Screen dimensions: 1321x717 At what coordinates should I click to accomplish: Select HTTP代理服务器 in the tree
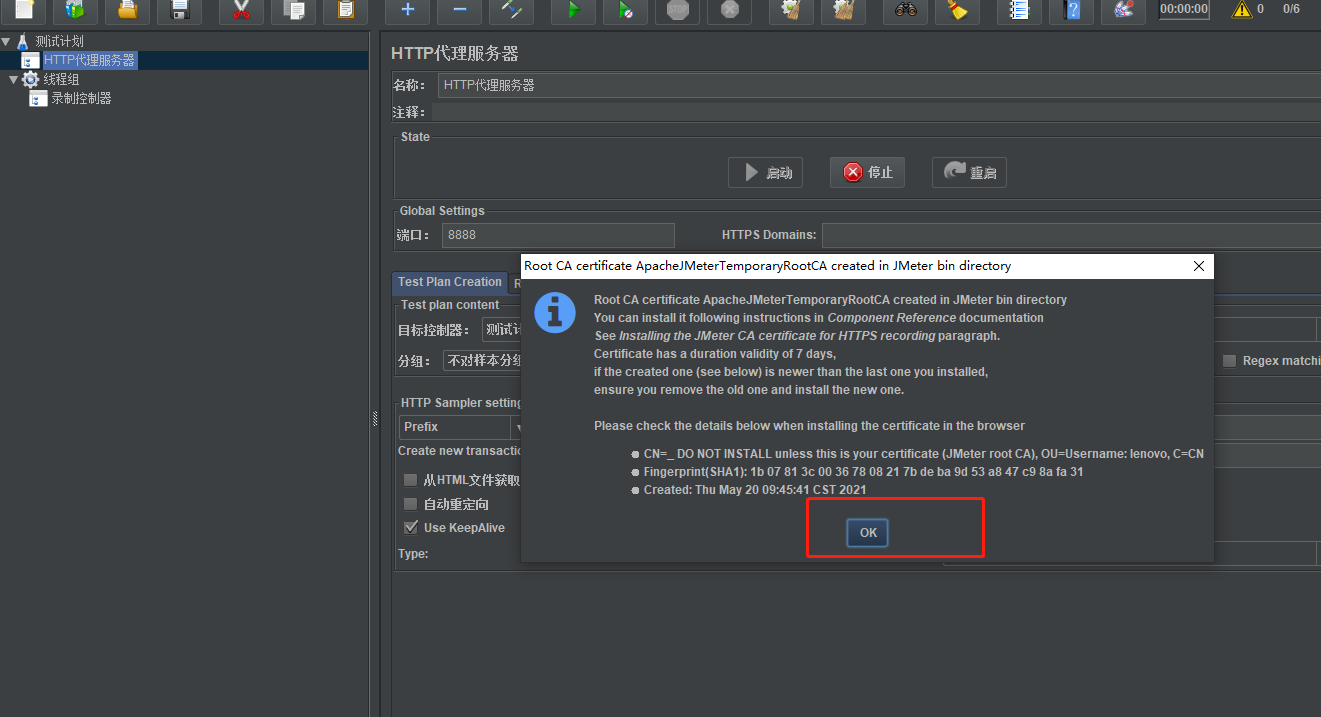pos(89,60)
